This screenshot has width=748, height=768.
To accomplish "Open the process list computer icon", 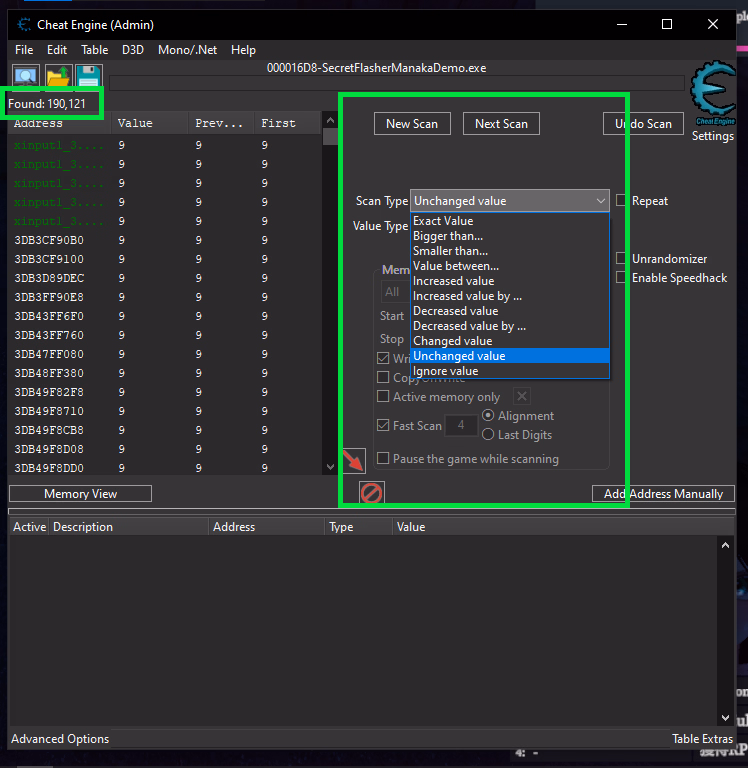I will coord(25,76).
